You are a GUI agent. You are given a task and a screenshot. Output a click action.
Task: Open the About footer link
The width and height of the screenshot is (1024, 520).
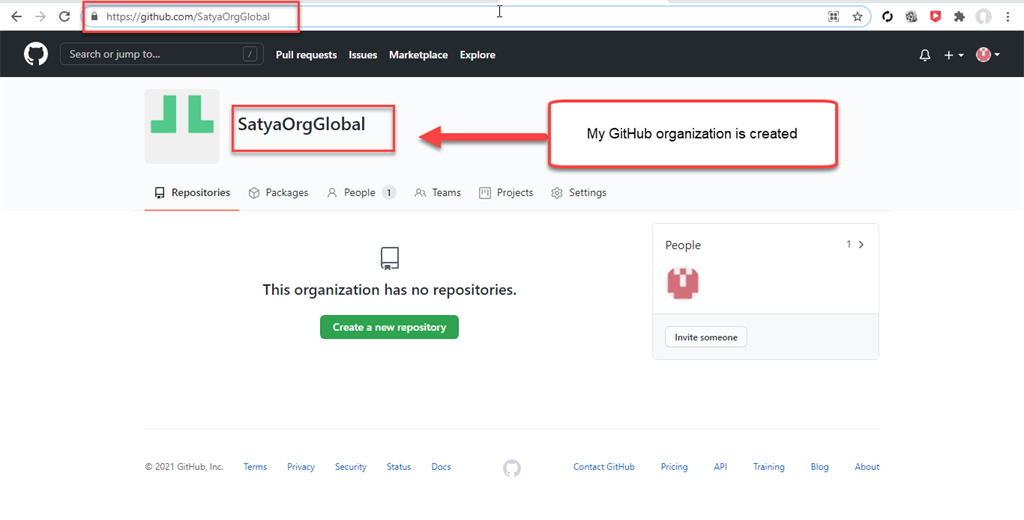tap(867, 466)
